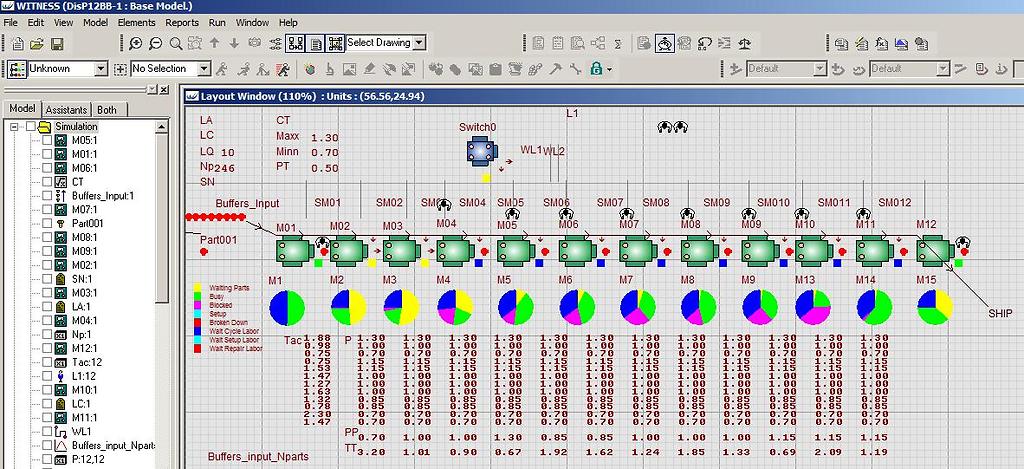1024x469 pixels.
Task: Click the yellow Waiting Parts legend swatch
Action: click(x=197, y=287)
